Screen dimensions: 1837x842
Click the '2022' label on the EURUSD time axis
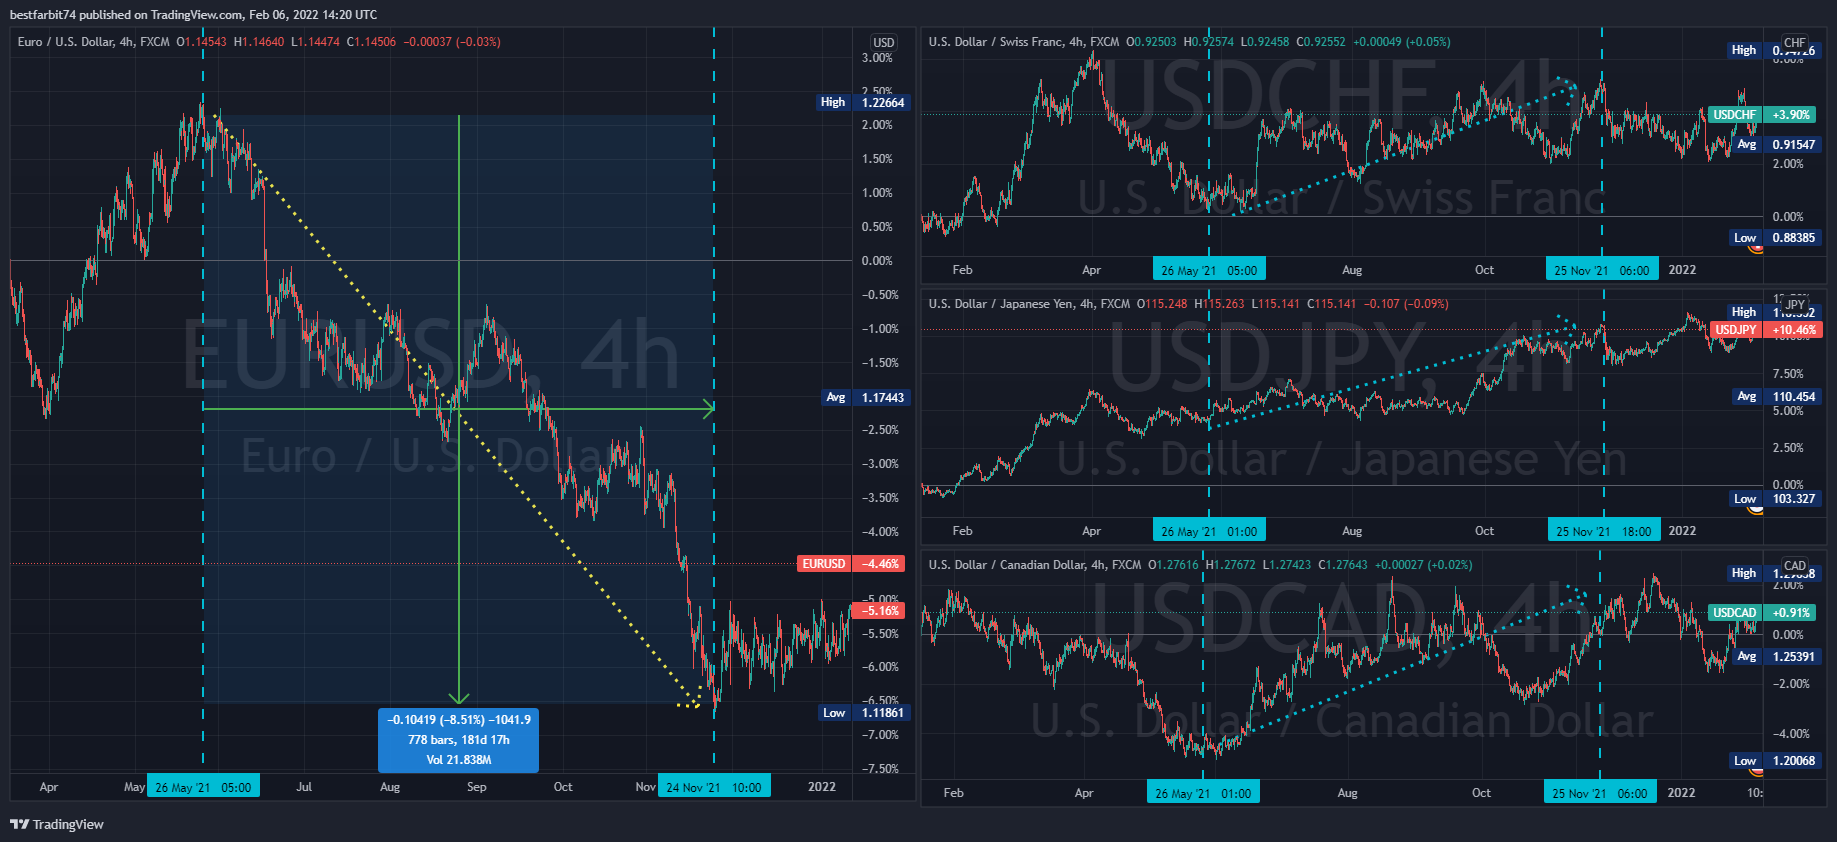[x=822, y=787]
